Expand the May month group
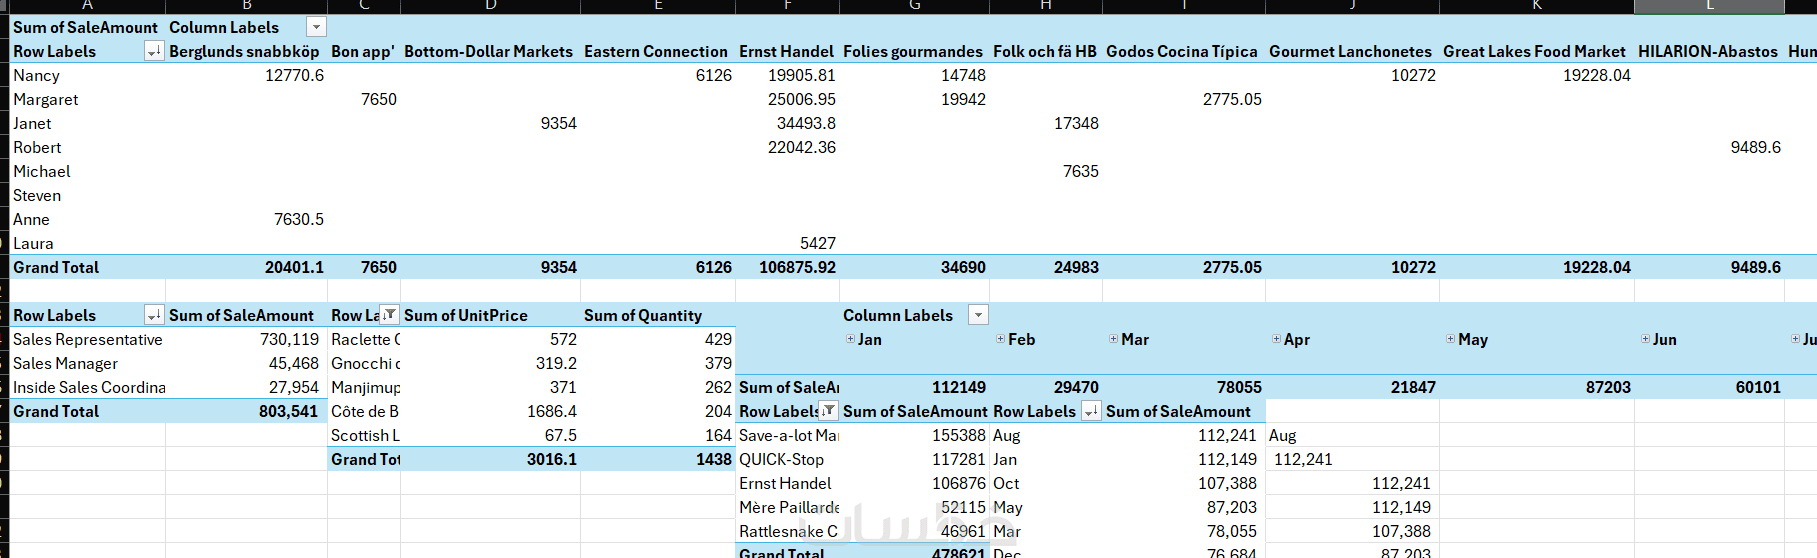This screenshot has height=558, width=1817. pyautogui.click(x=1450, y=339)
